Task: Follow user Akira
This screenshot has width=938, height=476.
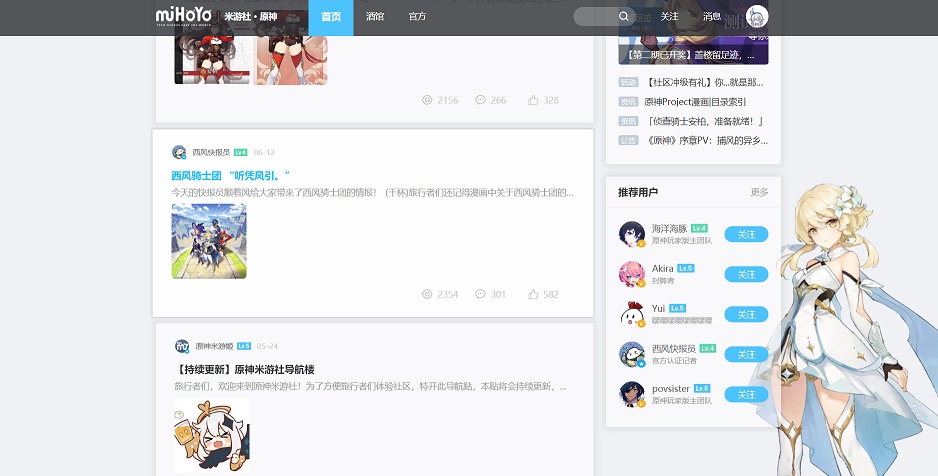Action: coord(746,274)
